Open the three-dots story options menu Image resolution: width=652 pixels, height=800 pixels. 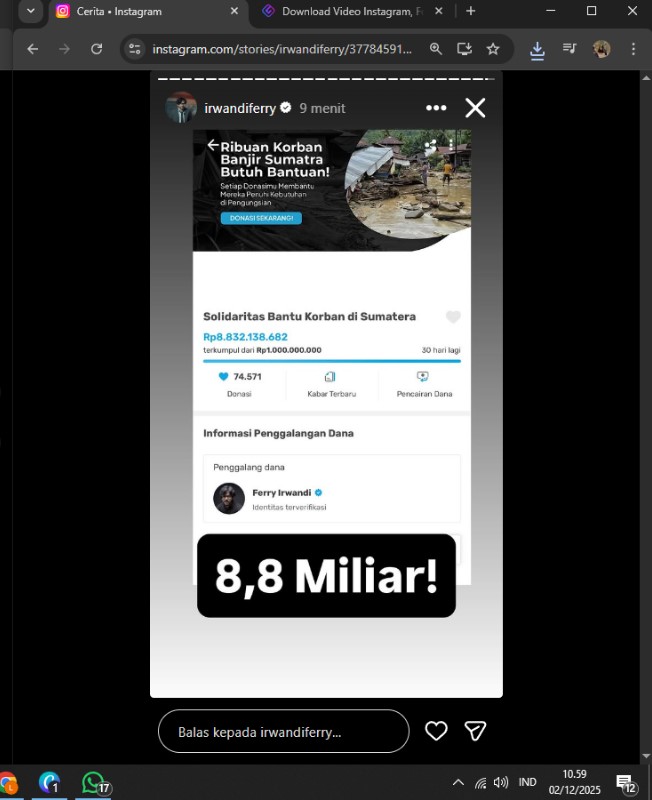click(436, 108)
